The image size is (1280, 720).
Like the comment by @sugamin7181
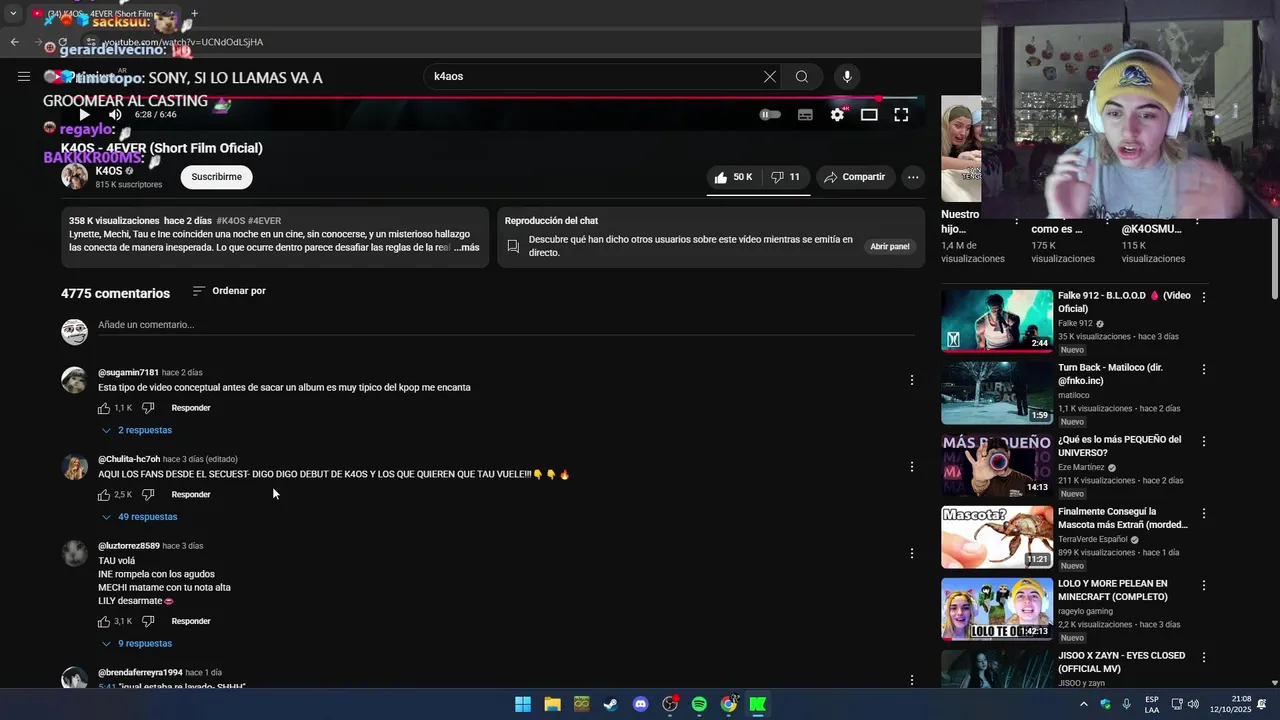[104, 408]
